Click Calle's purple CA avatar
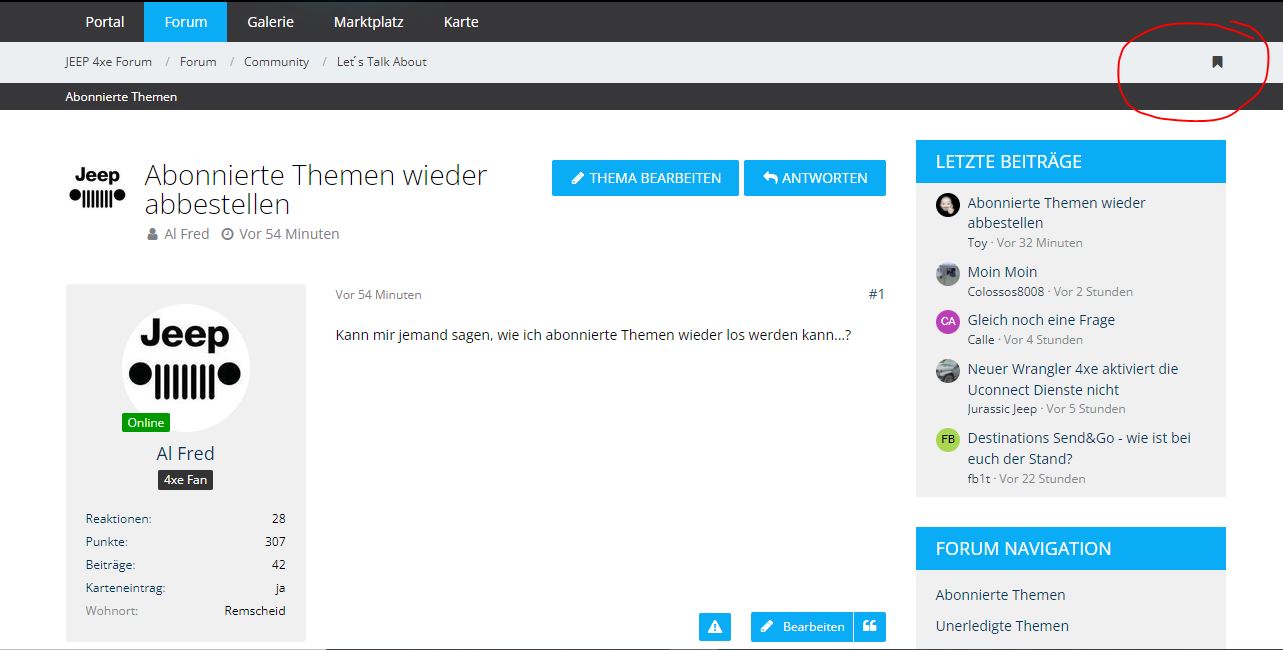This screenshot has width=1283, height=650. tap(947, 322)
